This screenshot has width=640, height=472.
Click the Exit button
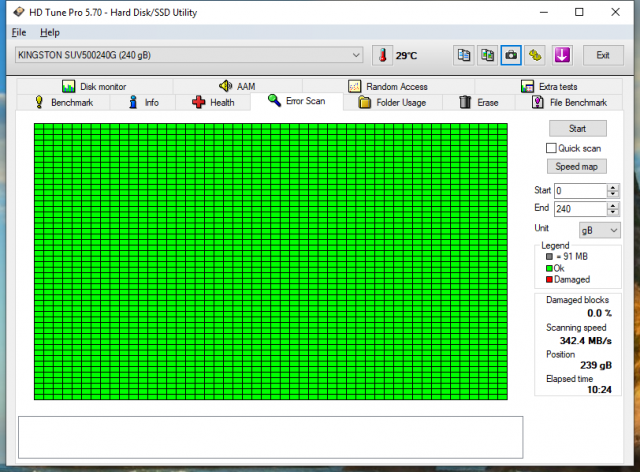coord(603,55)
